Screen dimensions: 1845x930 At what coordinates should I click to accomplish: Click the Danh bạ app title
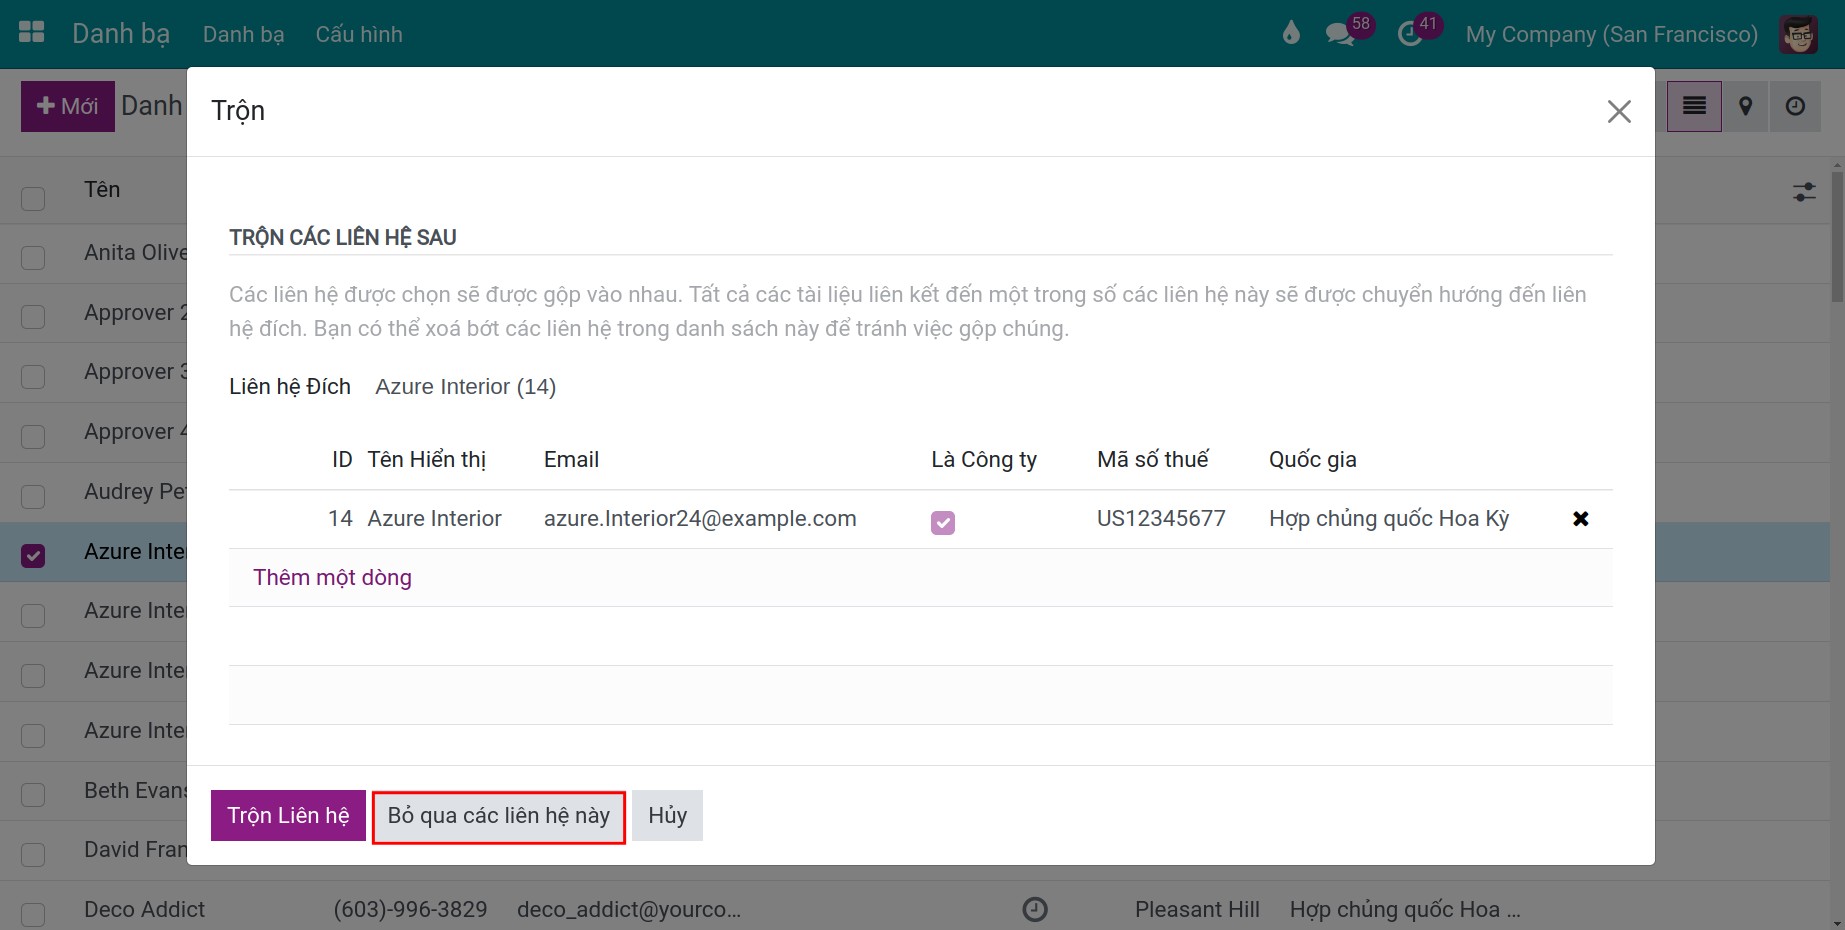(x=121, y=34)
